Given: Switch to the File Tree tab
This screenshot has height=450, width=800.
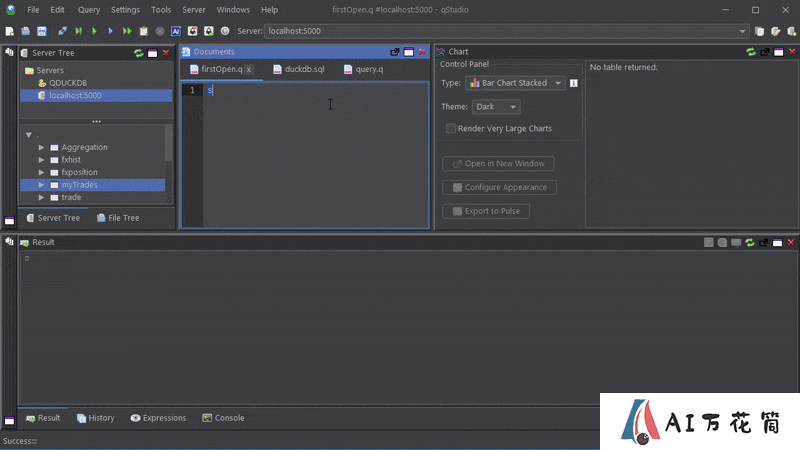Looking at the screenshot, I should click(118, 218).
